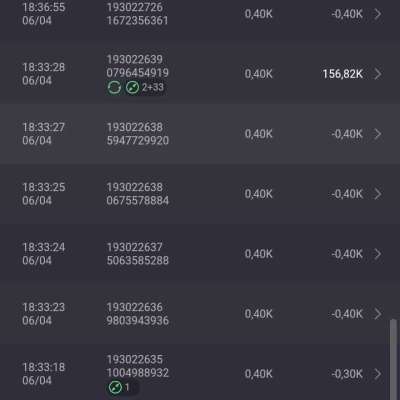
Task: Select bet ID 5947729920
Action: click(138, 141)
